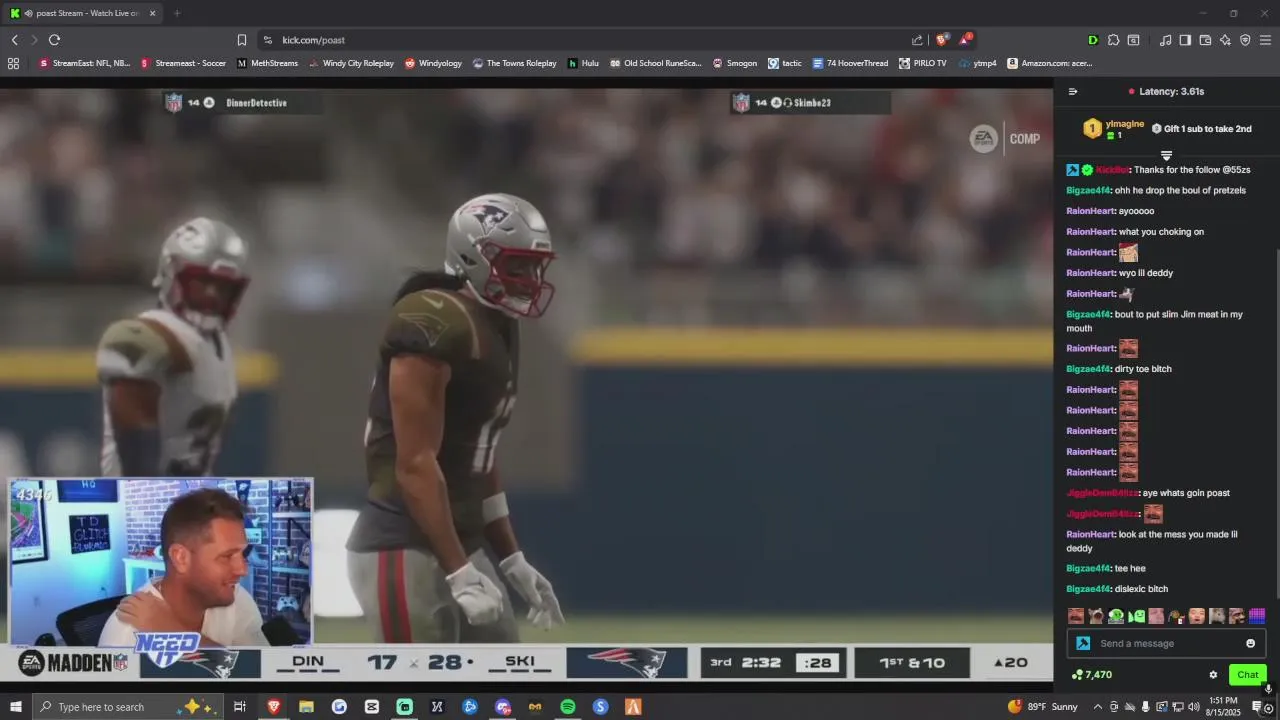Reload the page with the refresh button
1280x720 pixels.
click(x=54, y=40)
